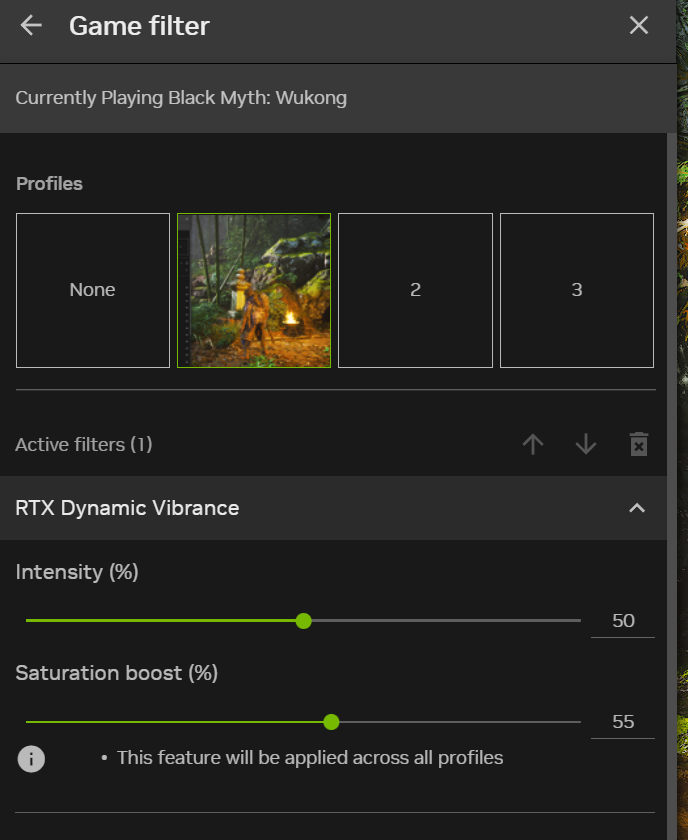The image size is (688, 840).
Task: Move active filter up with arrow icon
Action: tap(533, 444)
